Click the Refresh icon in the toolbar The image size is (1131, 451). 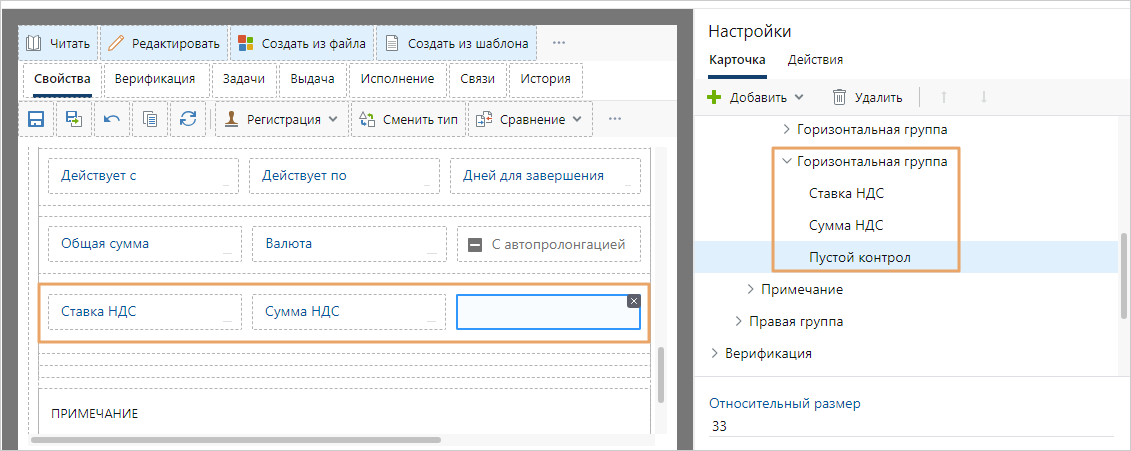click(x=188, y=119)
